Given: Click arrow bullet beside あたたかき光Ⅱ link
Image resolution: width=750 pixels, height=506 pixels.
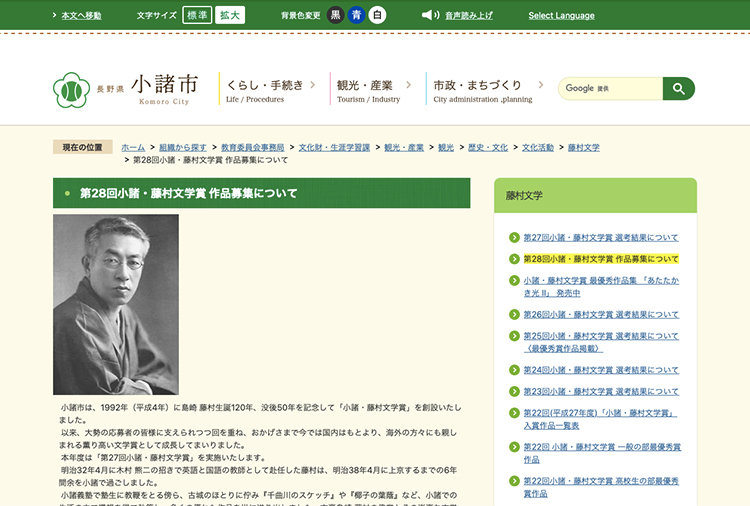Looking at the screenshot, I should pos(514,280).
